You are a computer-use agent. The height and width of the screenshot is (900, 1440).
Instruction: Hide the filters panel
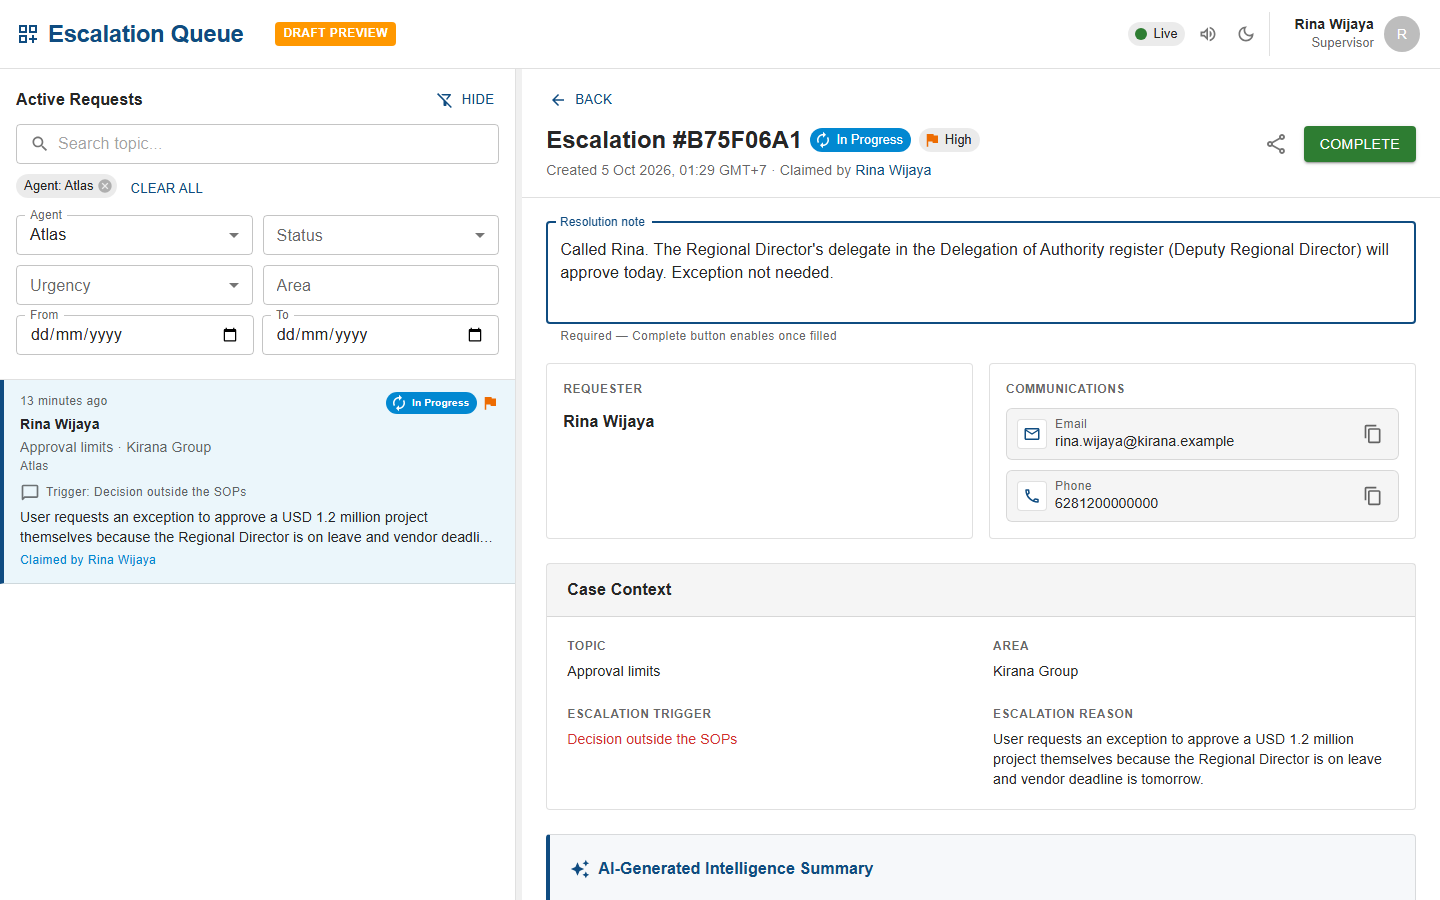(465, 99)
